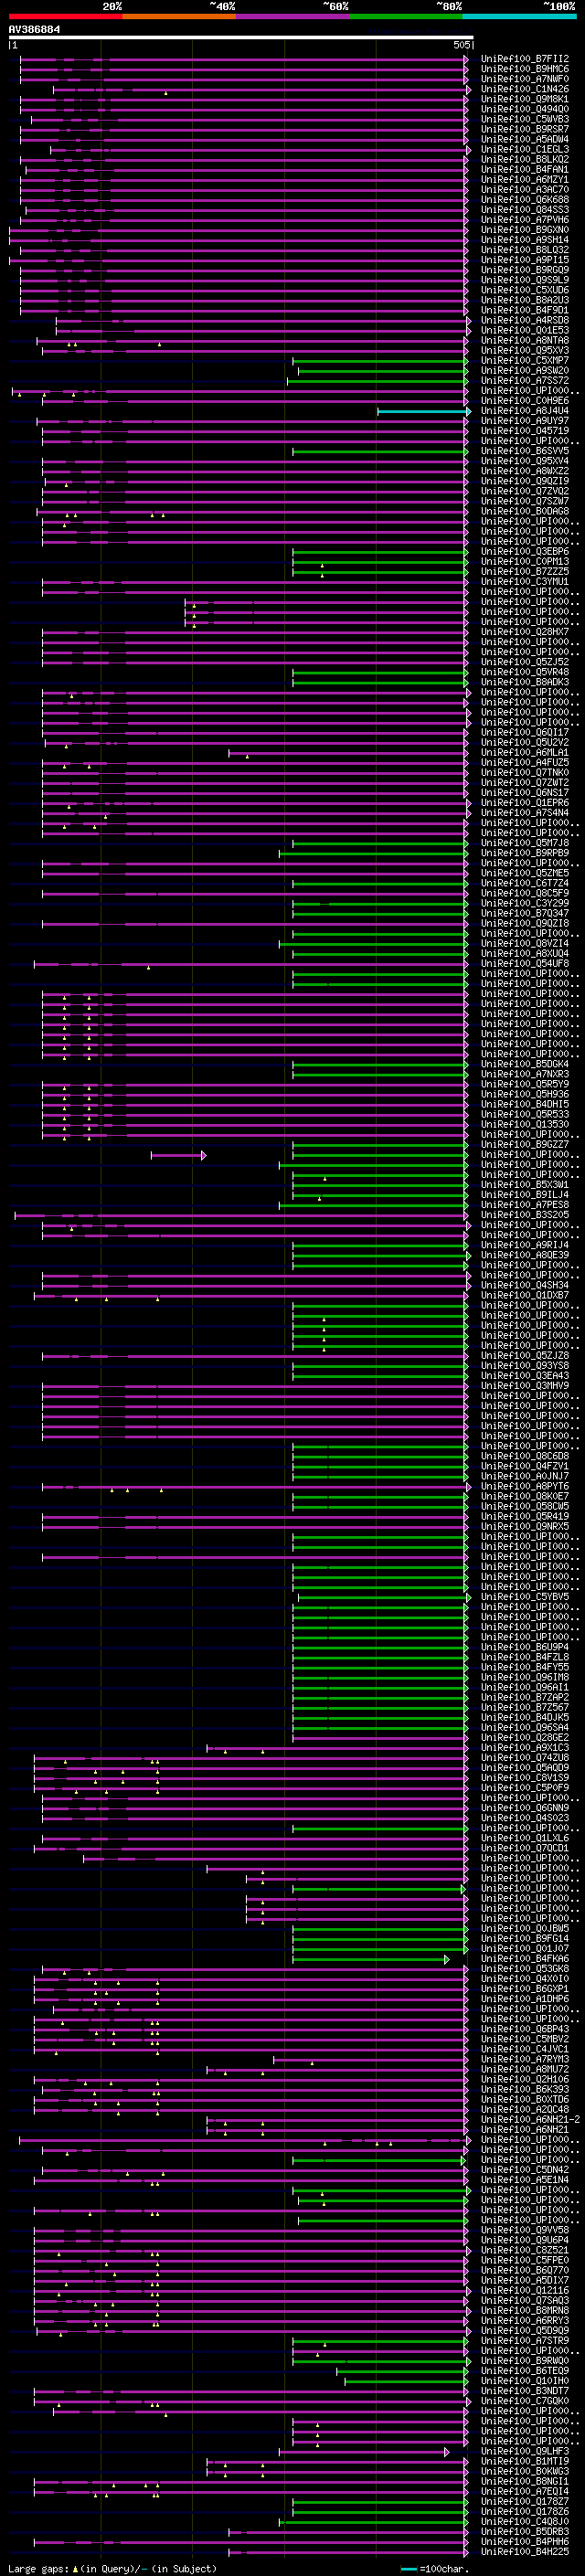Viewport: 585px width, 2576px height.
Task: Click the UniRef100_C5YBV5 label
Action: point(524,1597)
